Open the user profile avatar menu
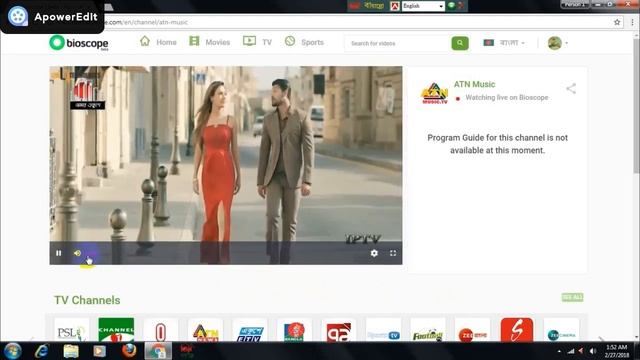This screenshot has height=360, width=640. (x=557, y=43)
